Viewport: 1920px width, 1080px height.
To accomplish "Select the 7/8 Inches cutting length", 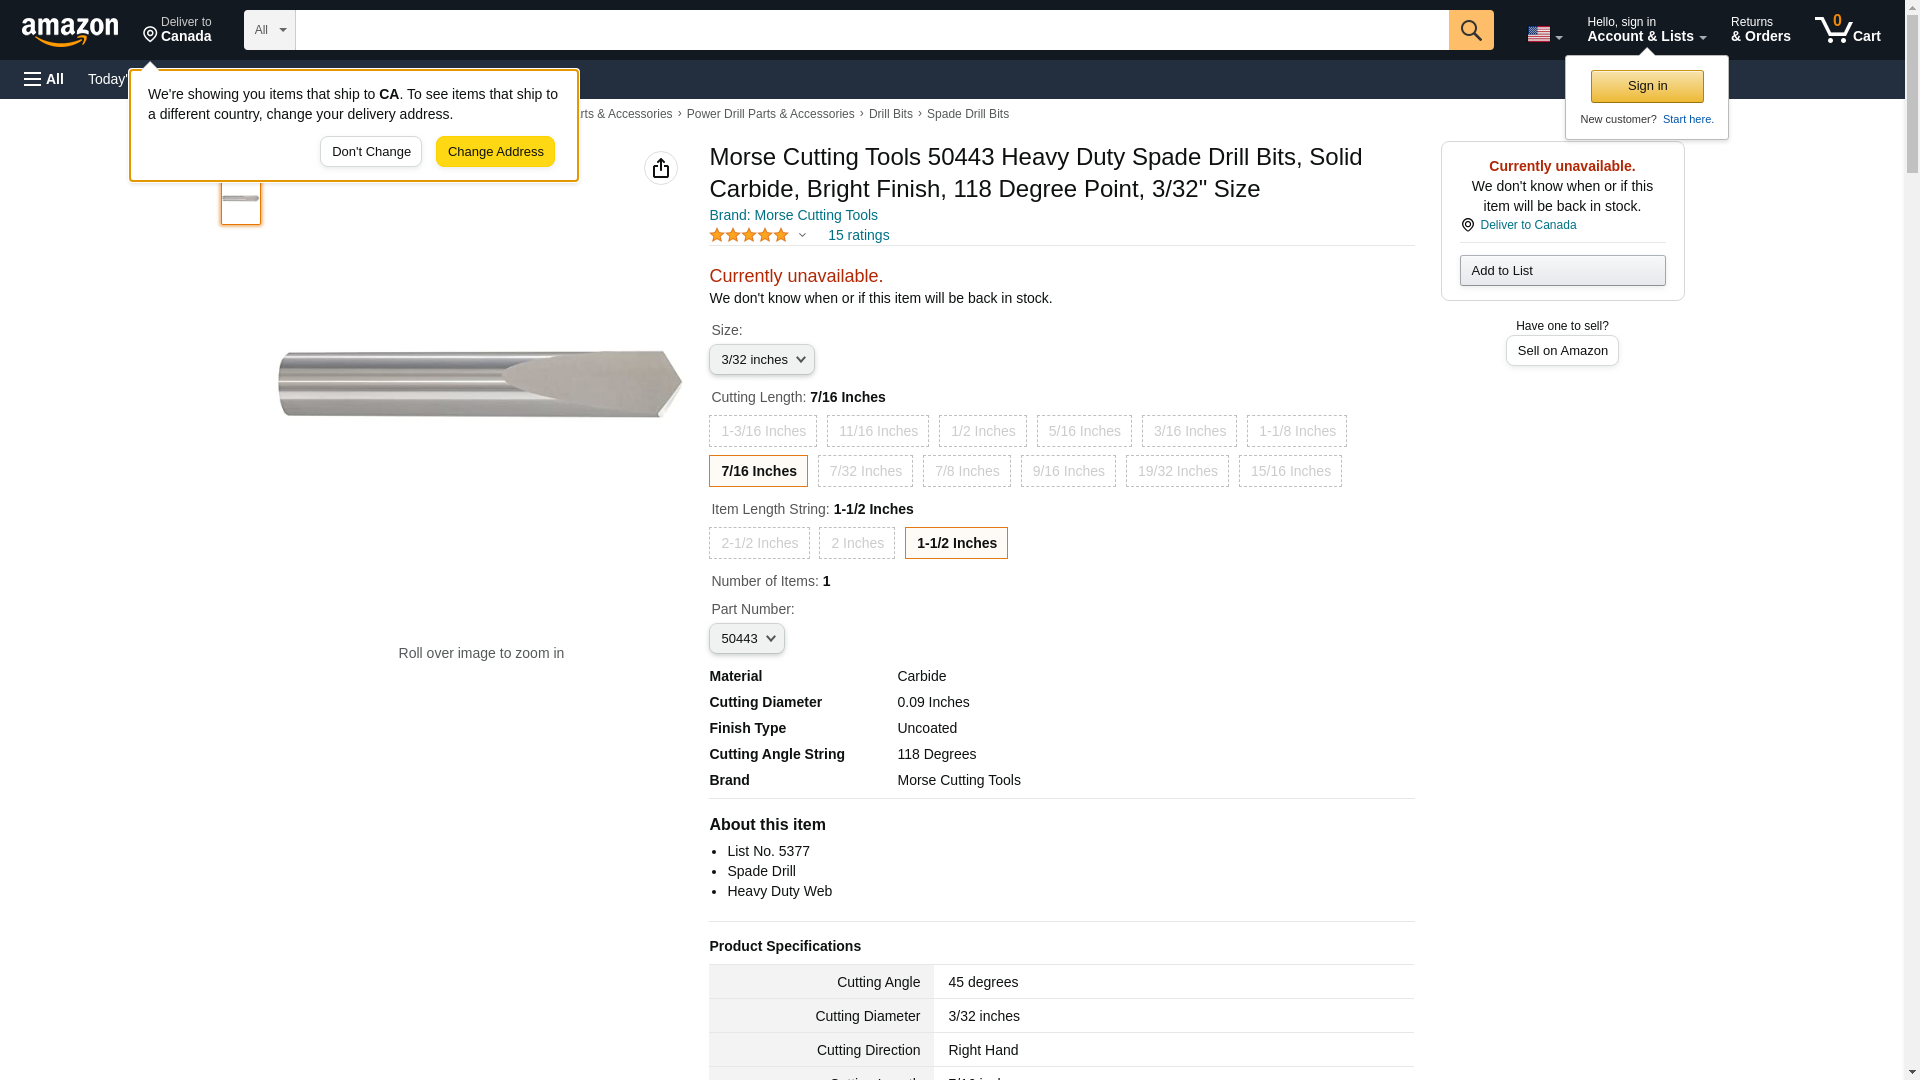I will (966, 471).
